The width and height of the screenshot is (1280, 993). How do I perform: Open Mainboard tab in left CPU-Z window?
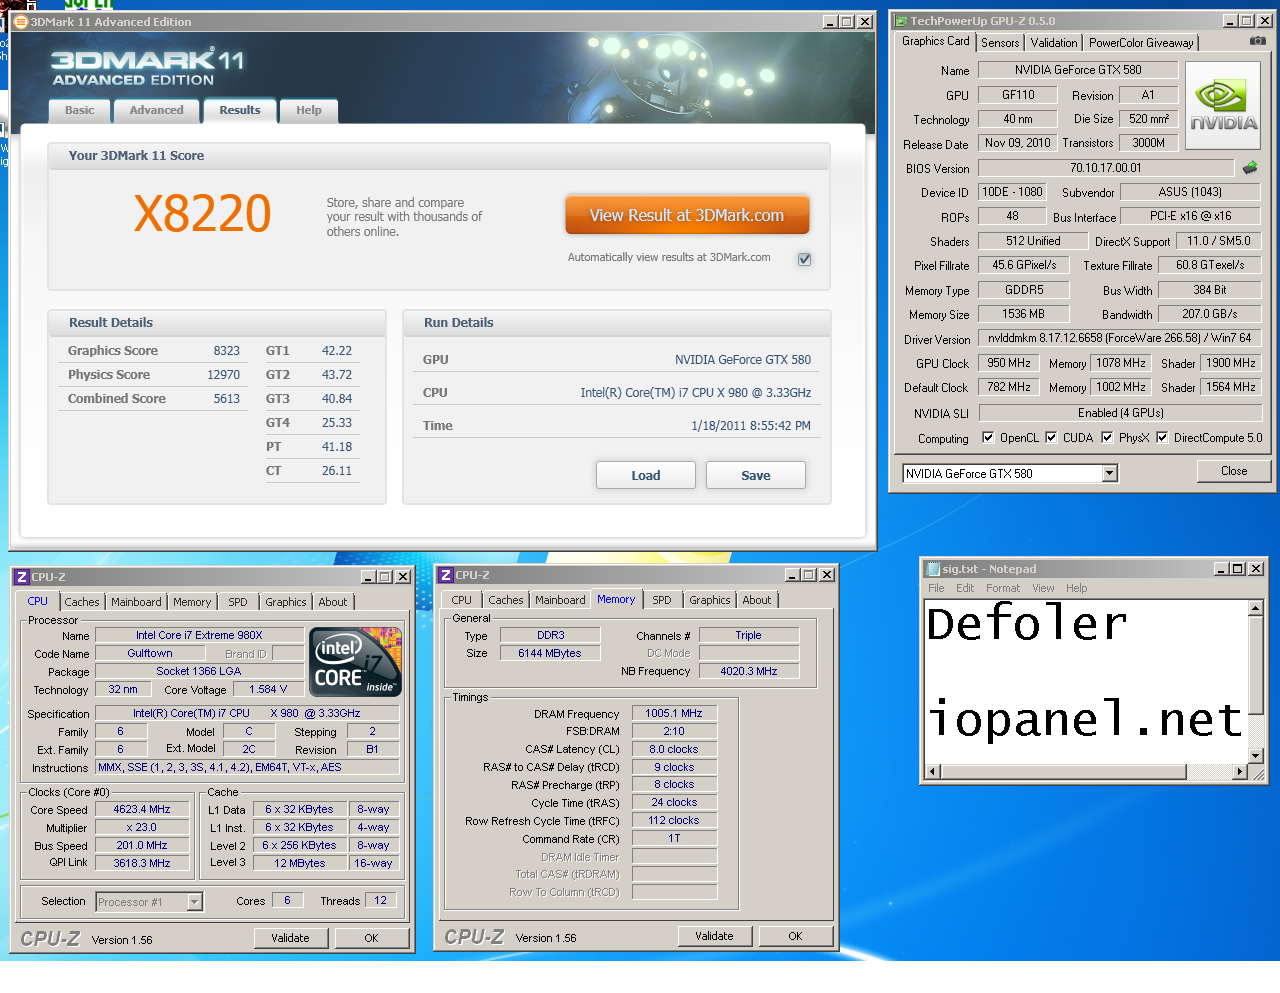pos(136,602)
